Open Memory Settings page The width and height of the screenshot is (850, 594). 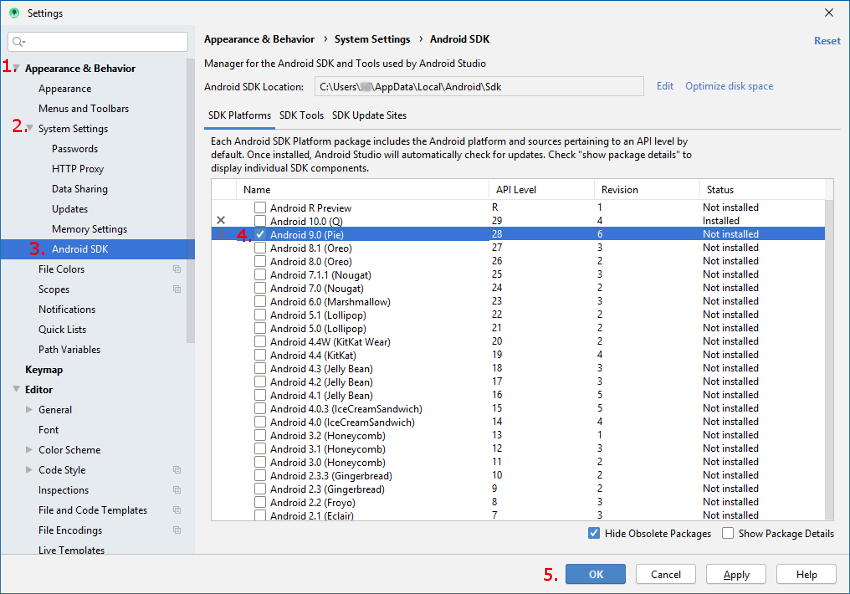coord(89,229)
